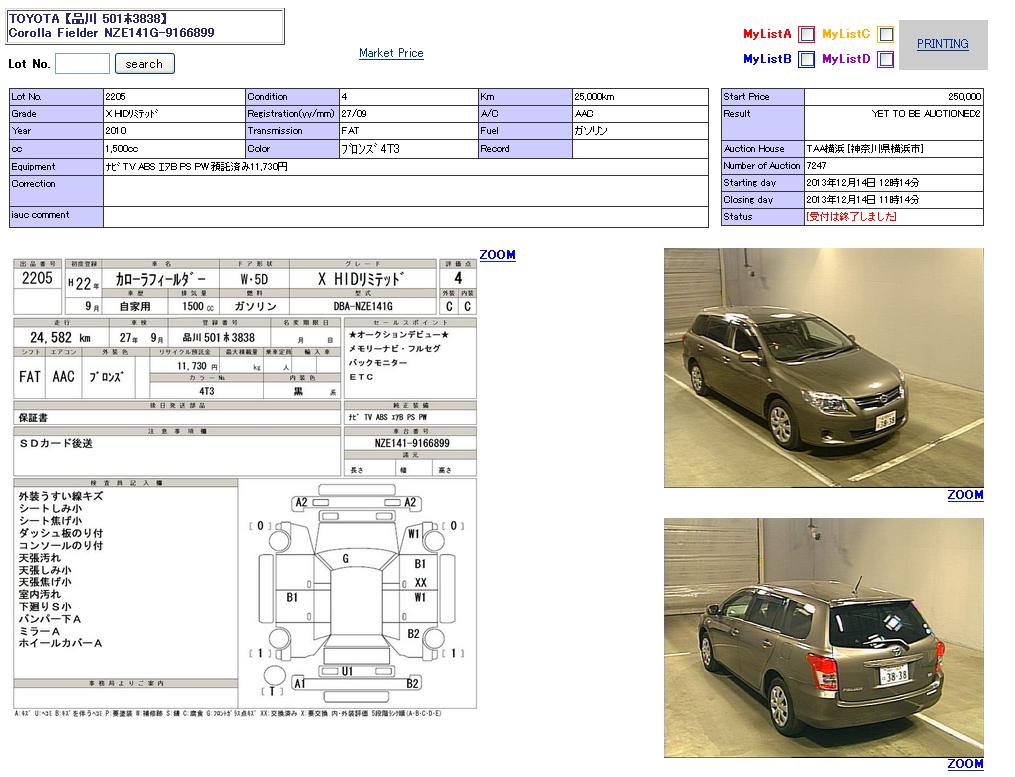Click the red Status text cell

[893, 217]
